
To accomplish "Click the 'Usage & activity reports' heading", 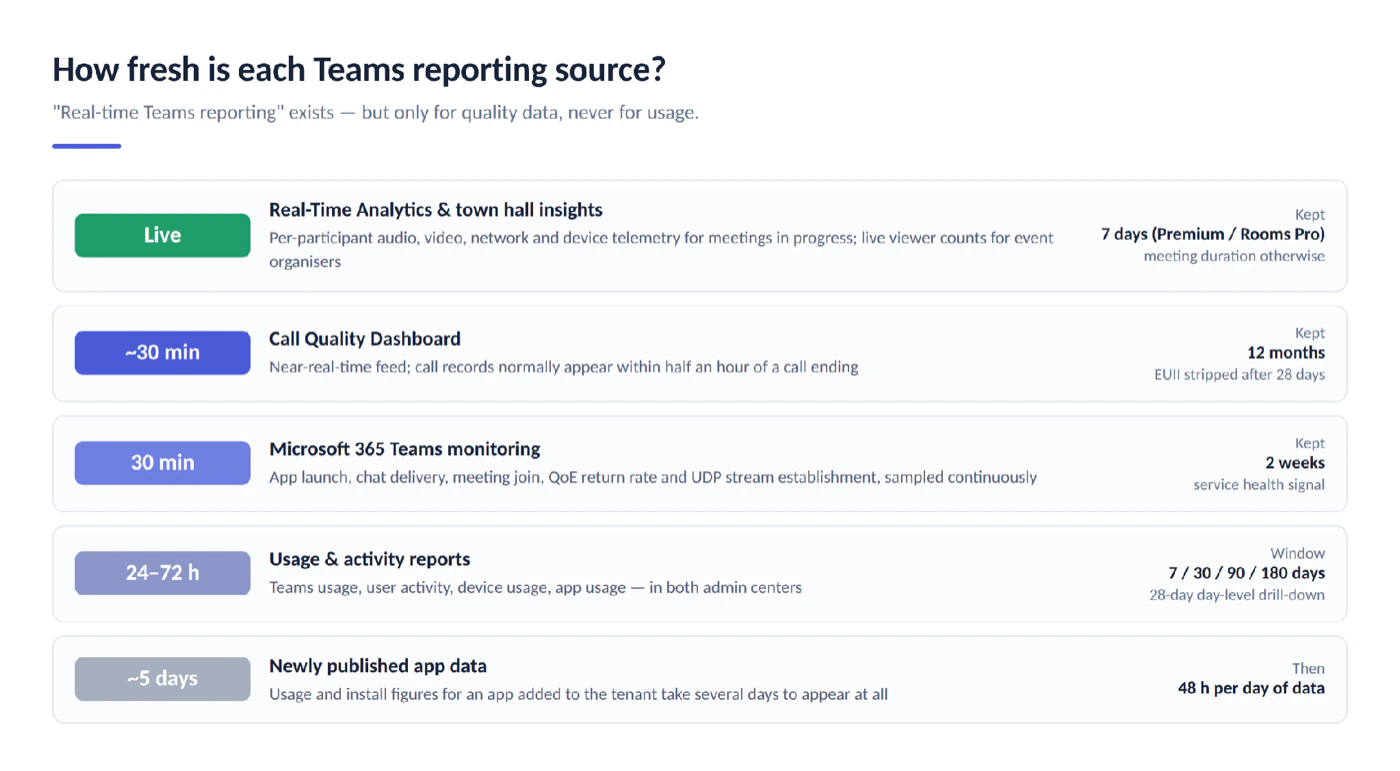I will point(370,558).
